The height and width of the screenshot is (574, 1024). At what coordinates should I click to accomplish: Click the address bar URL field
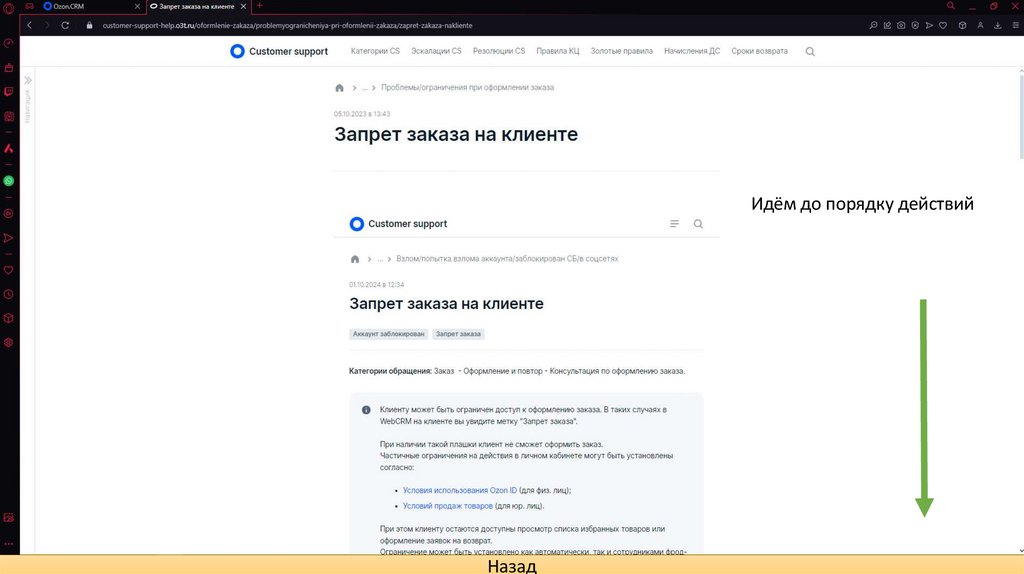point(287,25)
